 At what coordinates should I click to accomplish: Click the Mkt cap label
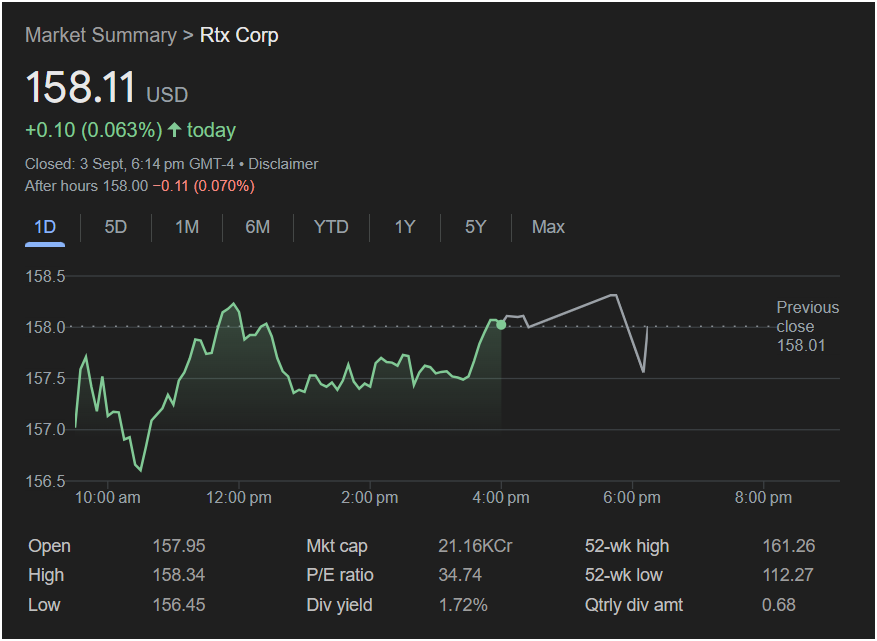pyautogui.click(x=337, y=546)
